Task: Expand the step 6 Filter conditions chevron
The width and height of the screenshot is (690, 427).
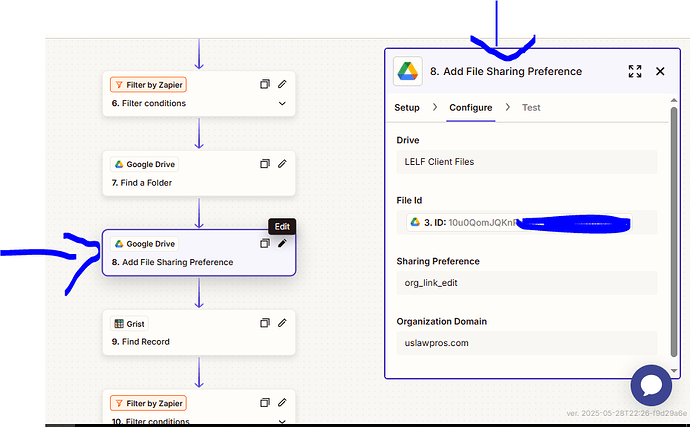Action: pos(282,103)
